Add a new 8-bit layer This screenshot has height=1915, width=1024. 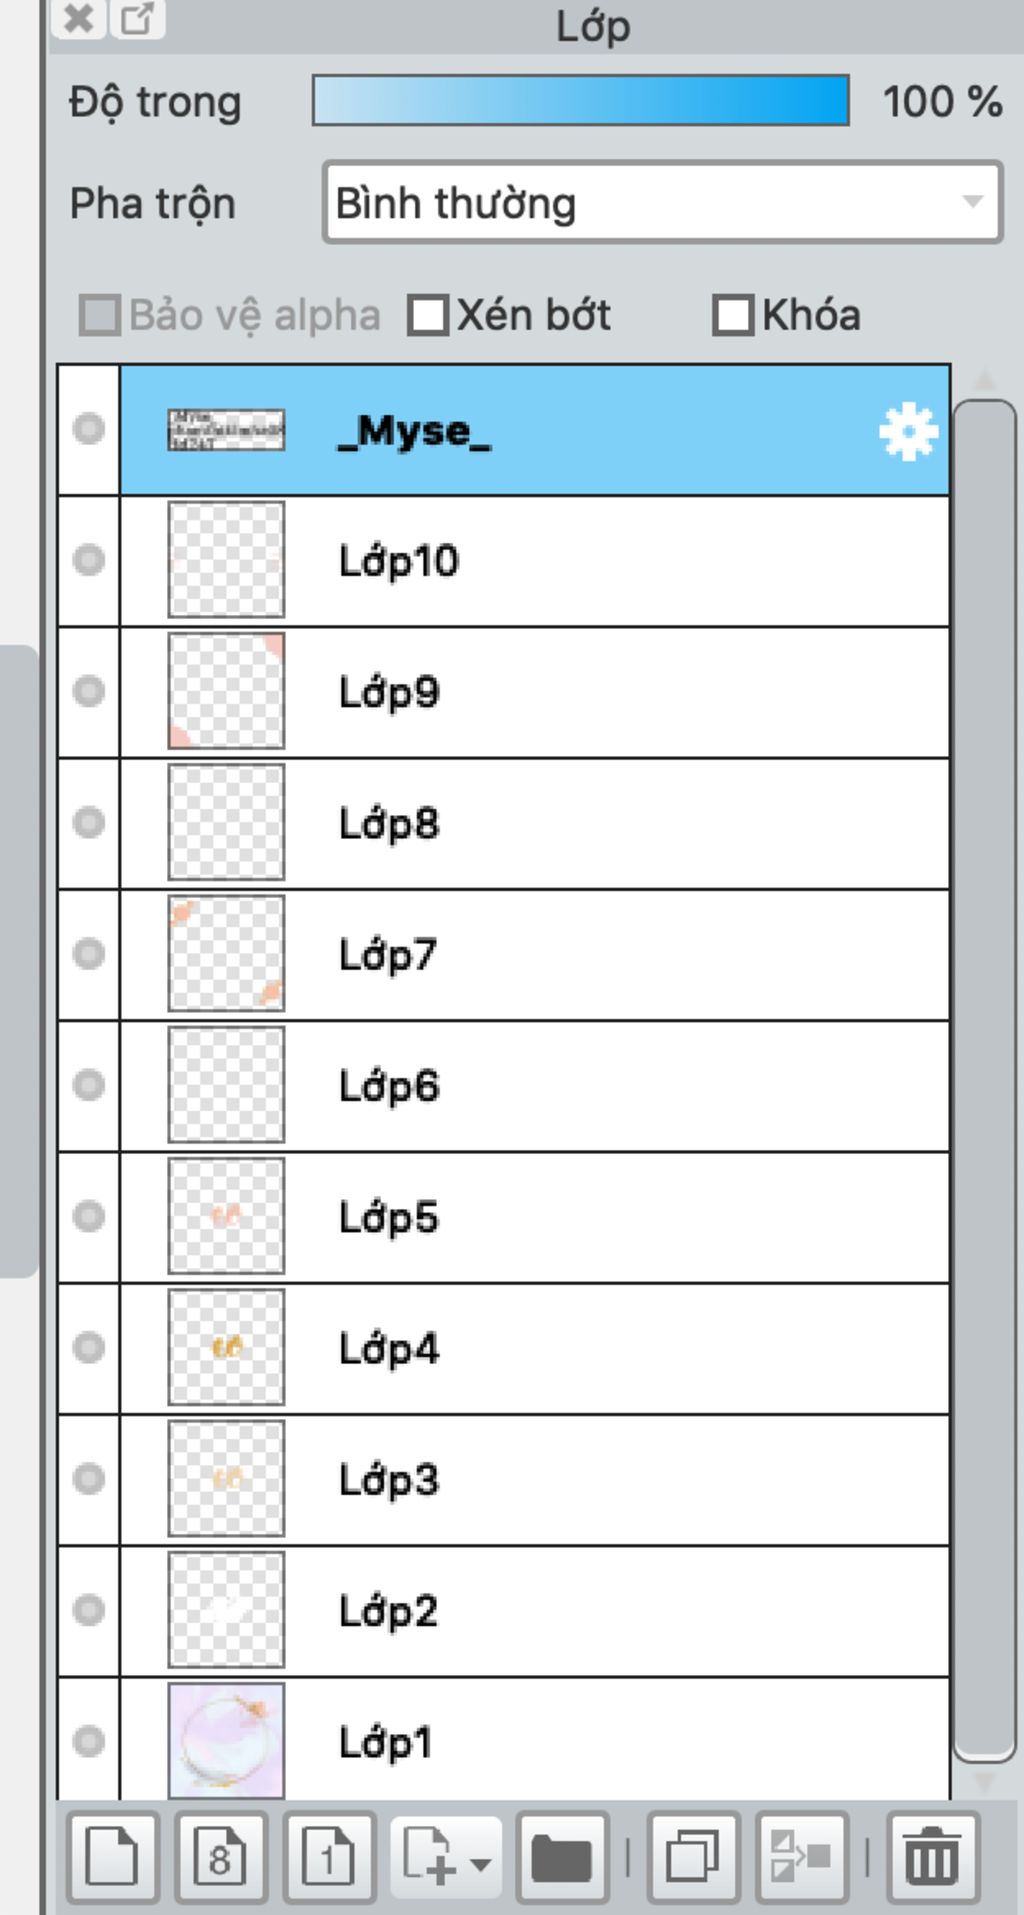tap(221, 1856)
